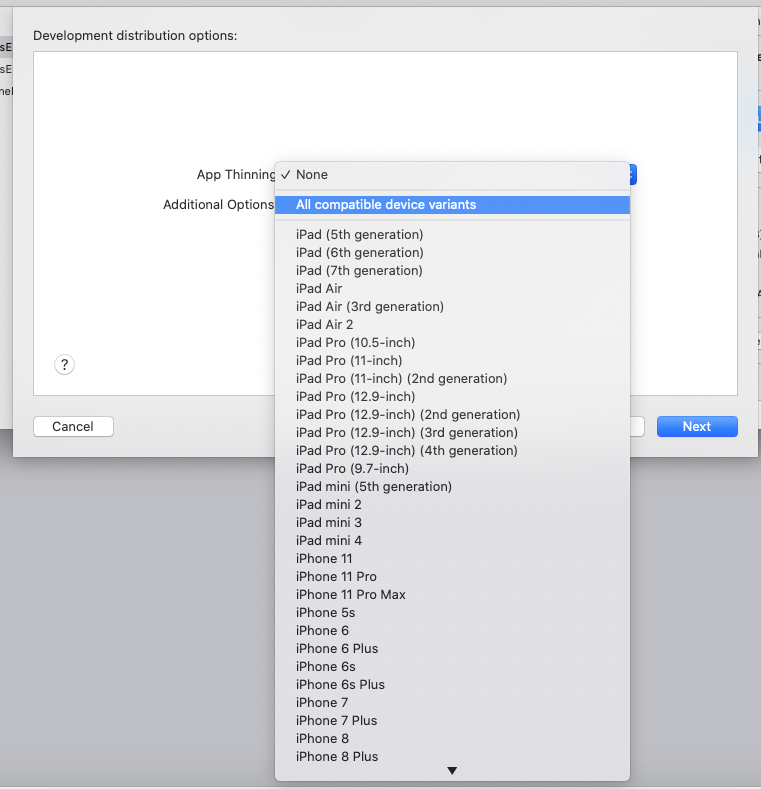The image size is (761, 789).
Task: Select iPad mini (5th generation)
Action: coord(373,487)
